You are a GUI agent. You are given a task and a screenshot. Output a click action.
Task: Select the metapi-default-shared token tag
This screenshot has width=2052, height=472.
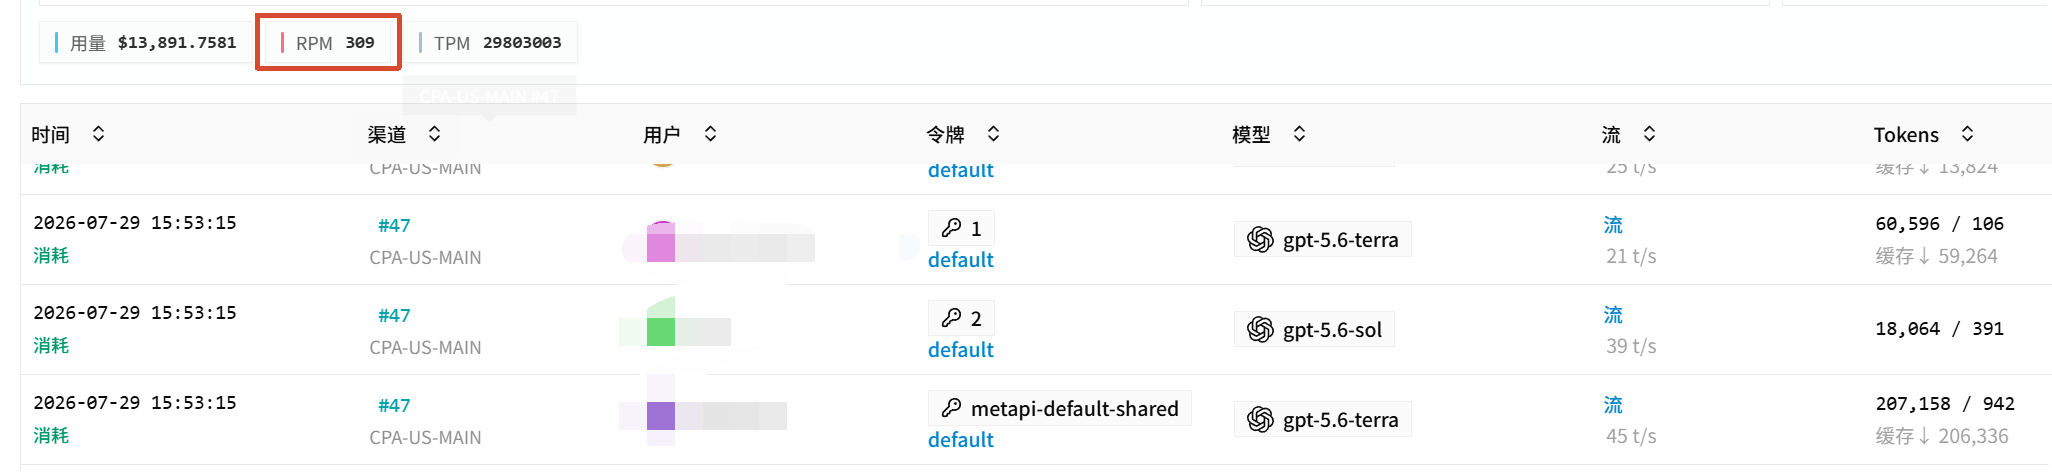coord(1059,408)
